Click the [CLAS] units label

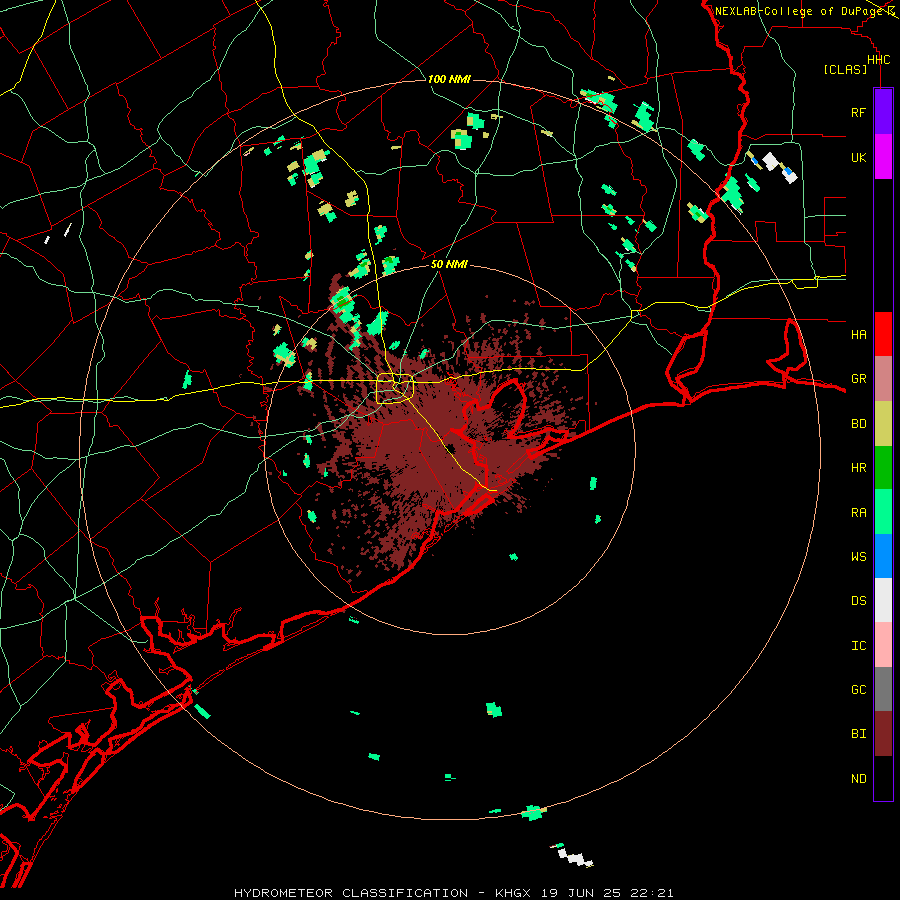click(845, 69)
